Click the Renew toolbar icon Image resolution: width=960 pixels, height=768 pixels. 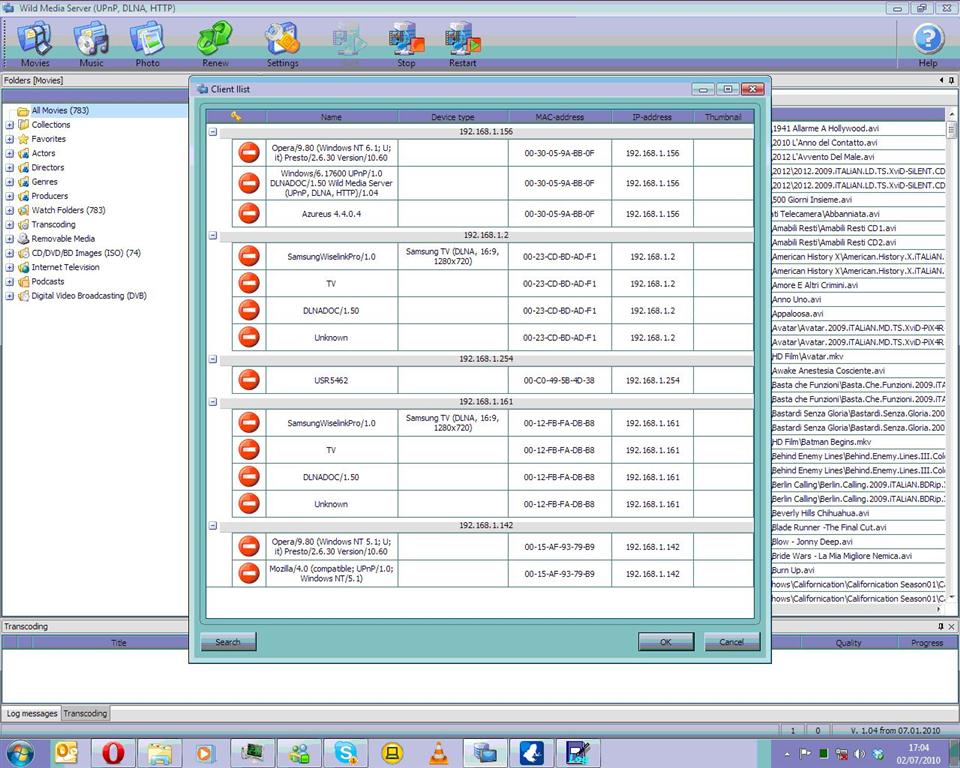(215, 43)
